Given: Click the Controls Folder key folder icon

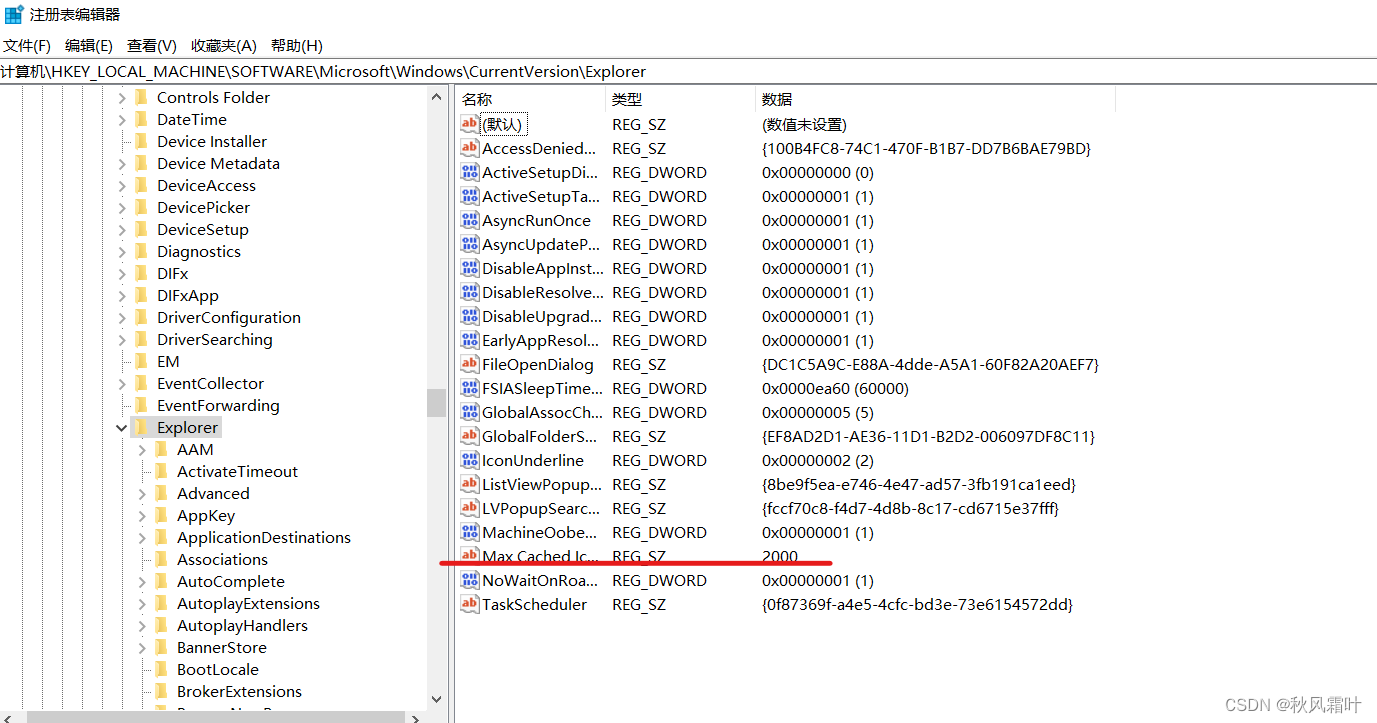Looking at the screenshot, I should tap(141, 97).
